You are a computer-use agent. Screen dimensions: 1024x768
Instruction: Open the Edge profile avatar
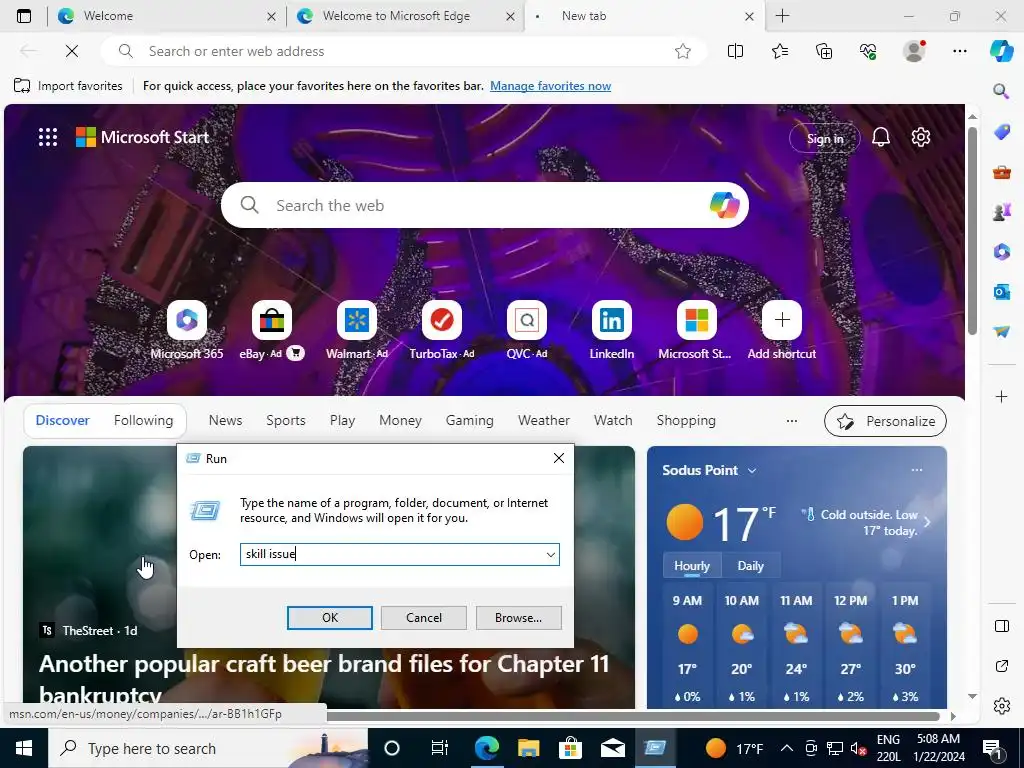tap(914, 51)
